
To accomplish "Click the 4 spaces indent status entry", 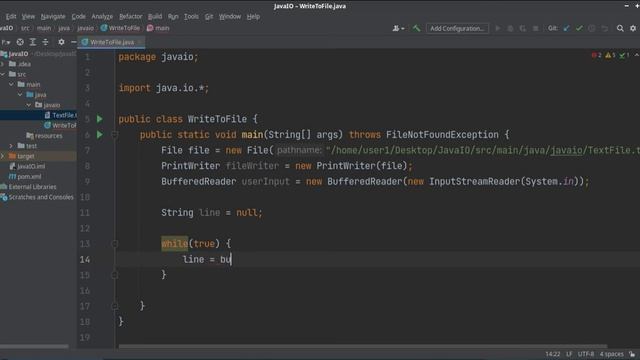I will (x=611, y=354).
